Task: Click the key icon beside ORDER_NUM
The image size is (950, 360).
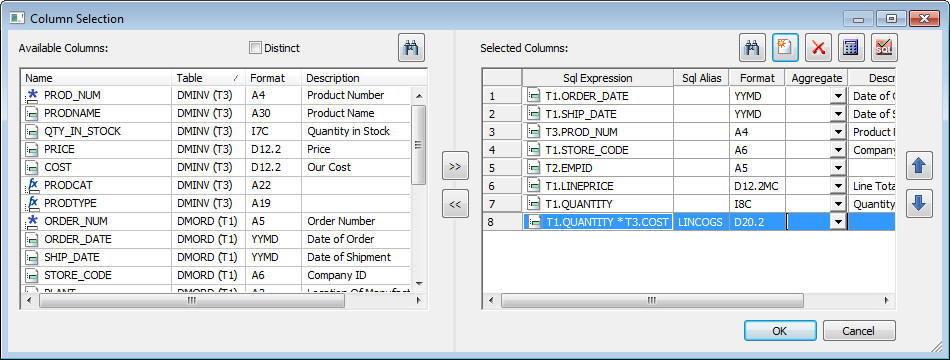Action: tap(33, 221)
